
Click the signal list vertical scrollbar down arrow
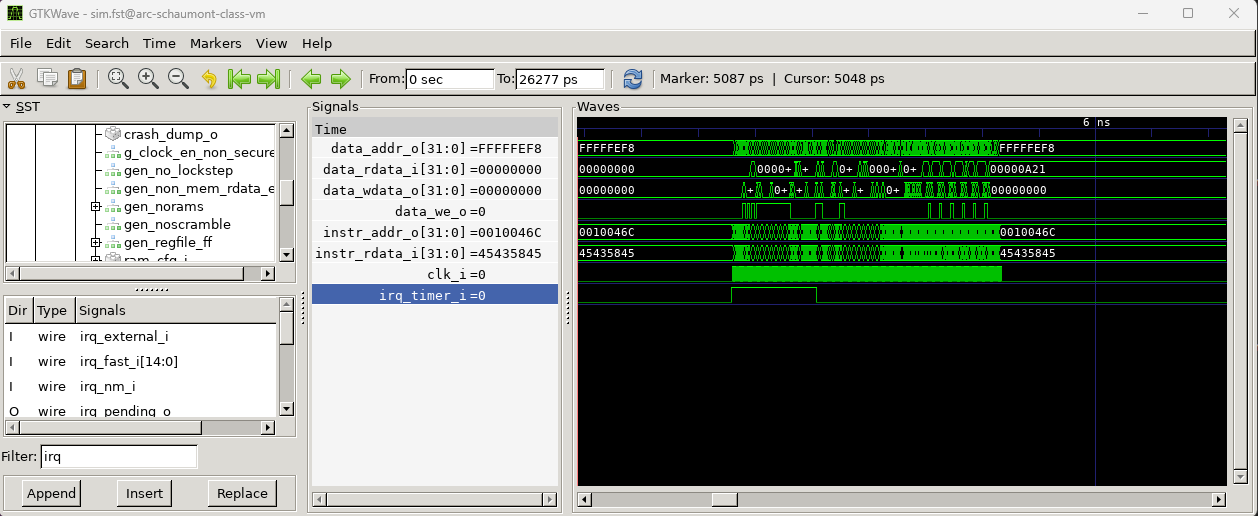286,409
